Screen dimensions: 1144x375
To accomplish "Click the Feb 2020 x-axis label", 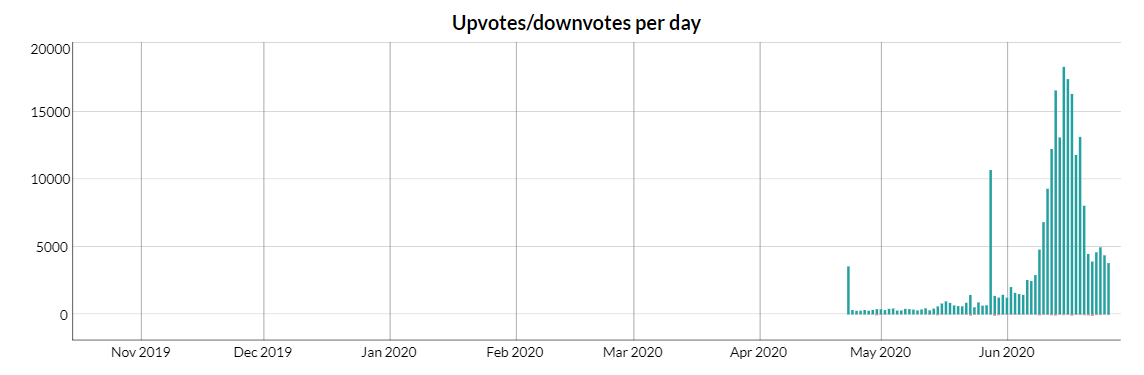I will [x=516, y=353].
